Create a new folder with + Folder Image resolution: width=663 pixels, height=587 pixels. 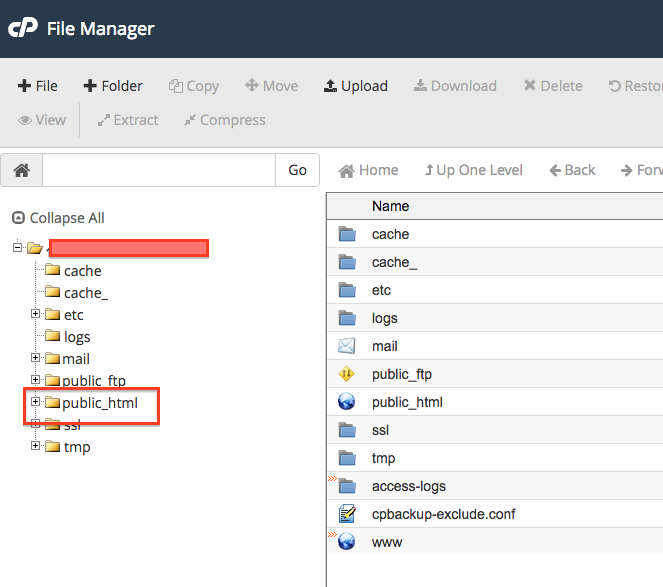click(x=113, y=86)
